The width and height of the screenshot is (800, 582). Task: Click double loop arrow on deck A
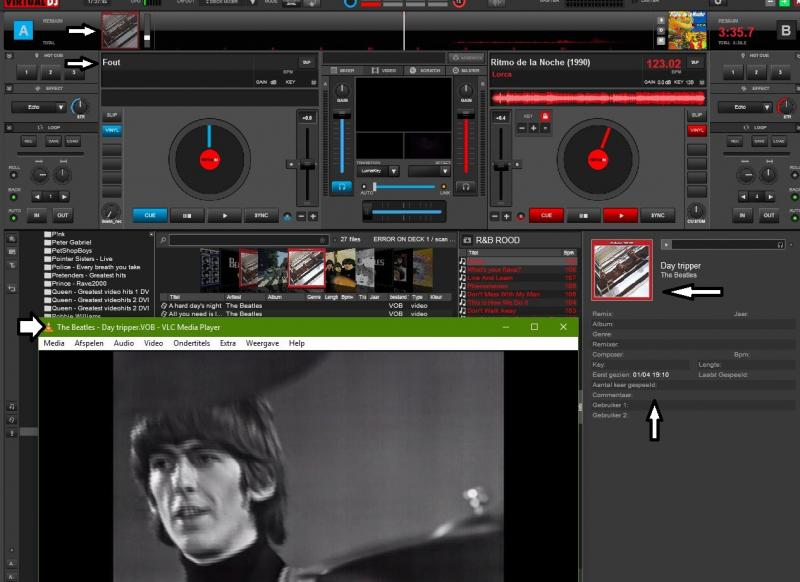[64, 196]
